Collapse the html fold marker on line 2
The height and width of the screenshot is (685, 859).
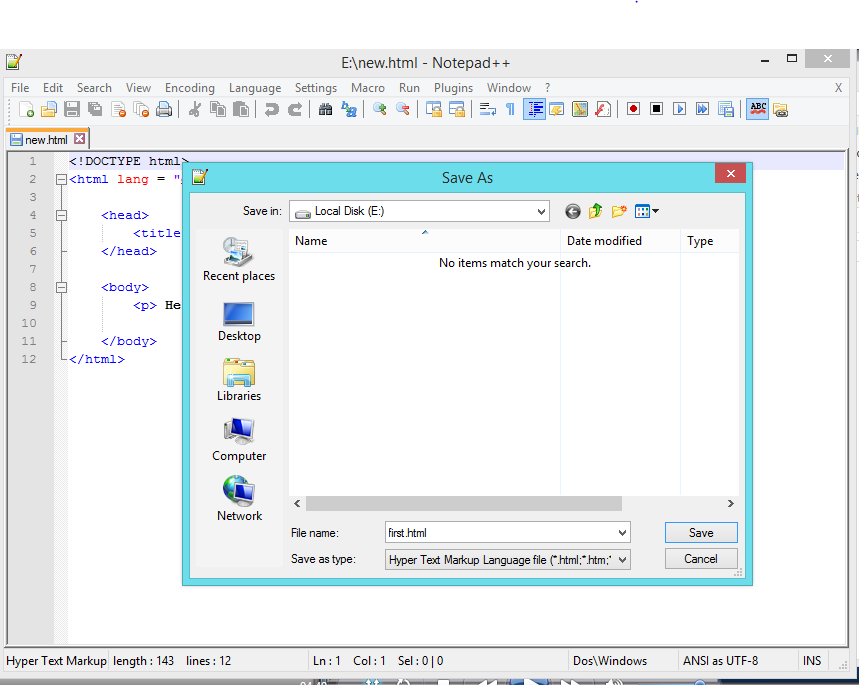point(61,179)
